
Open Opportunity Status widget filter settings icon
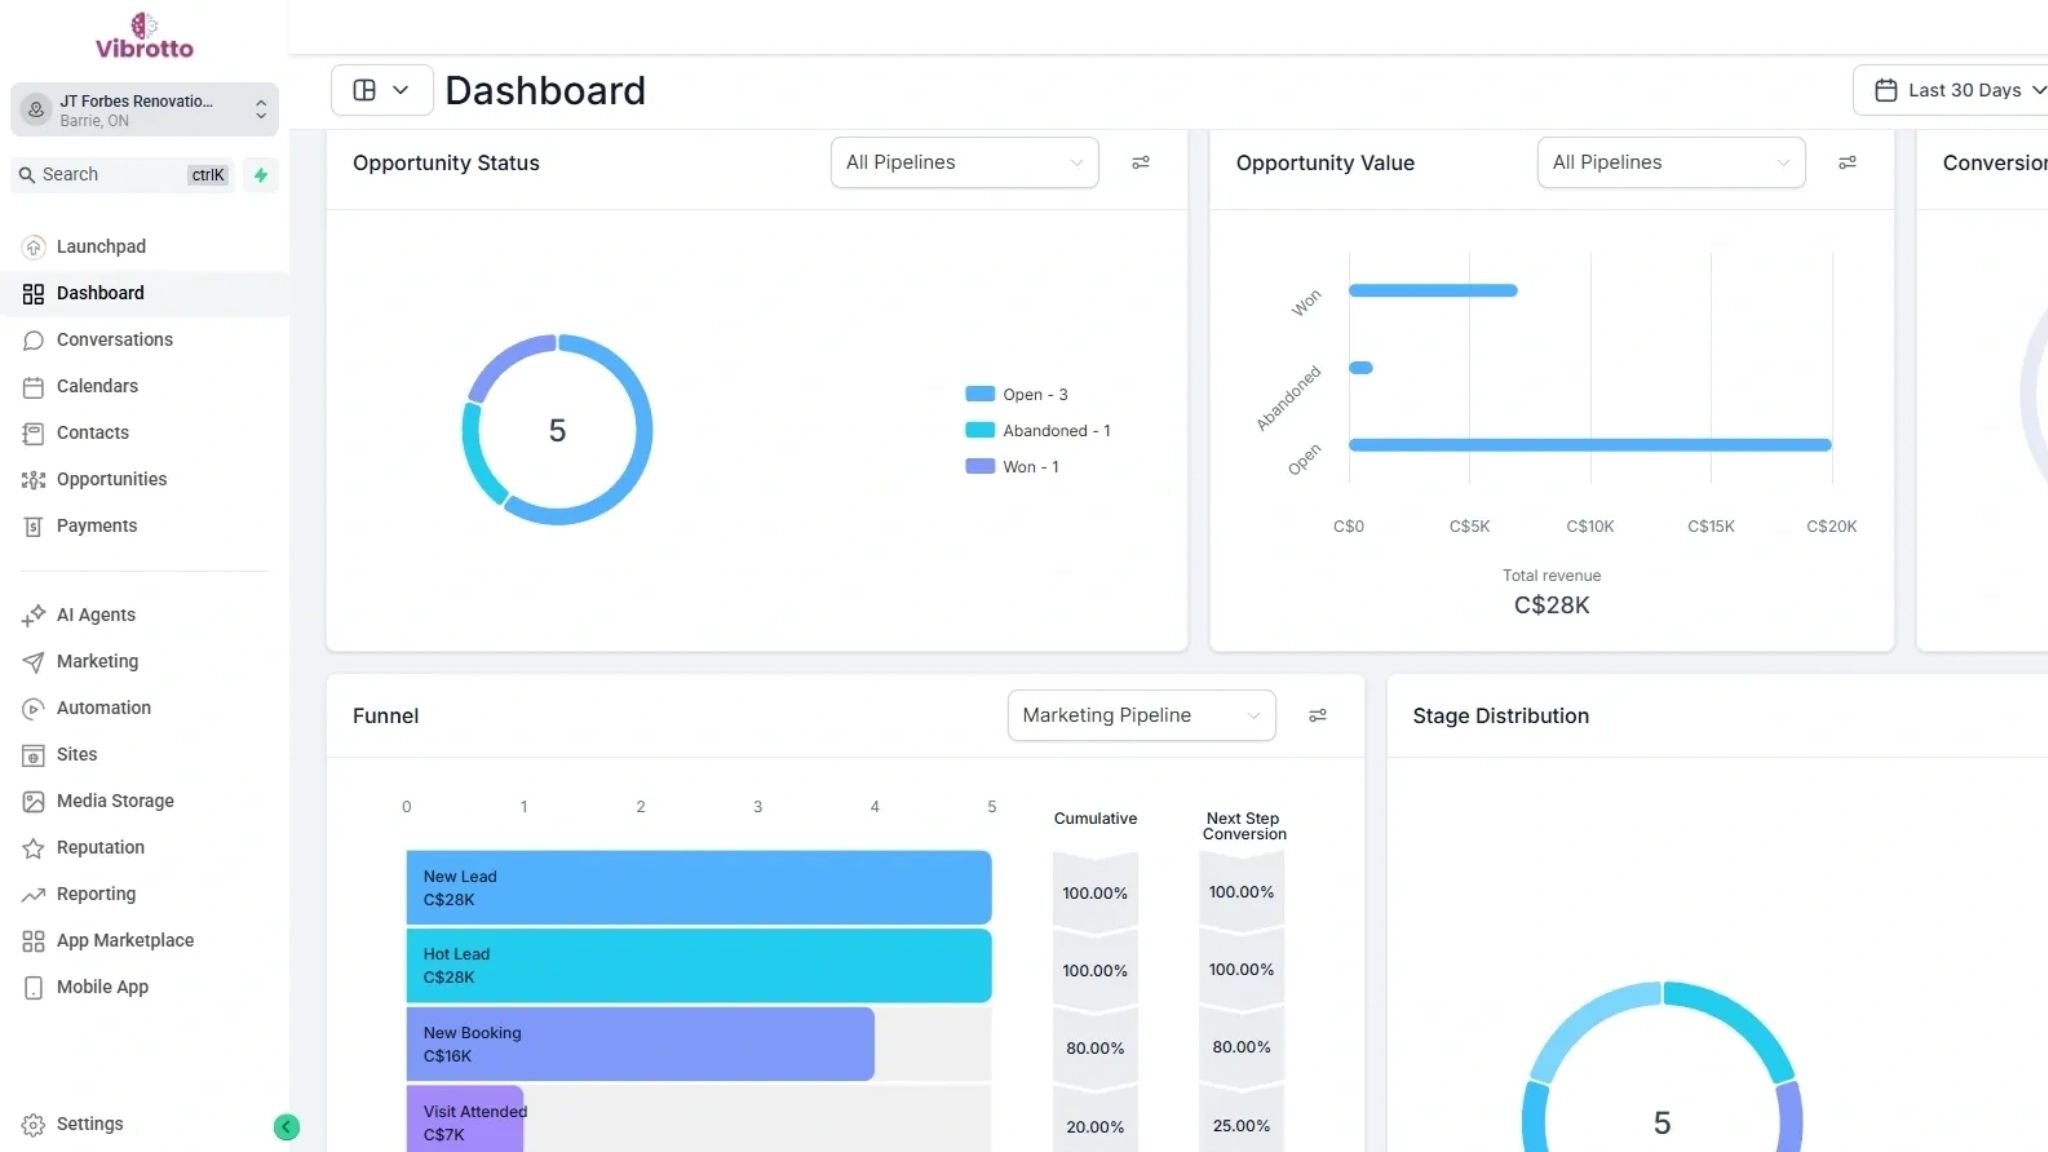pos(1140,162)
